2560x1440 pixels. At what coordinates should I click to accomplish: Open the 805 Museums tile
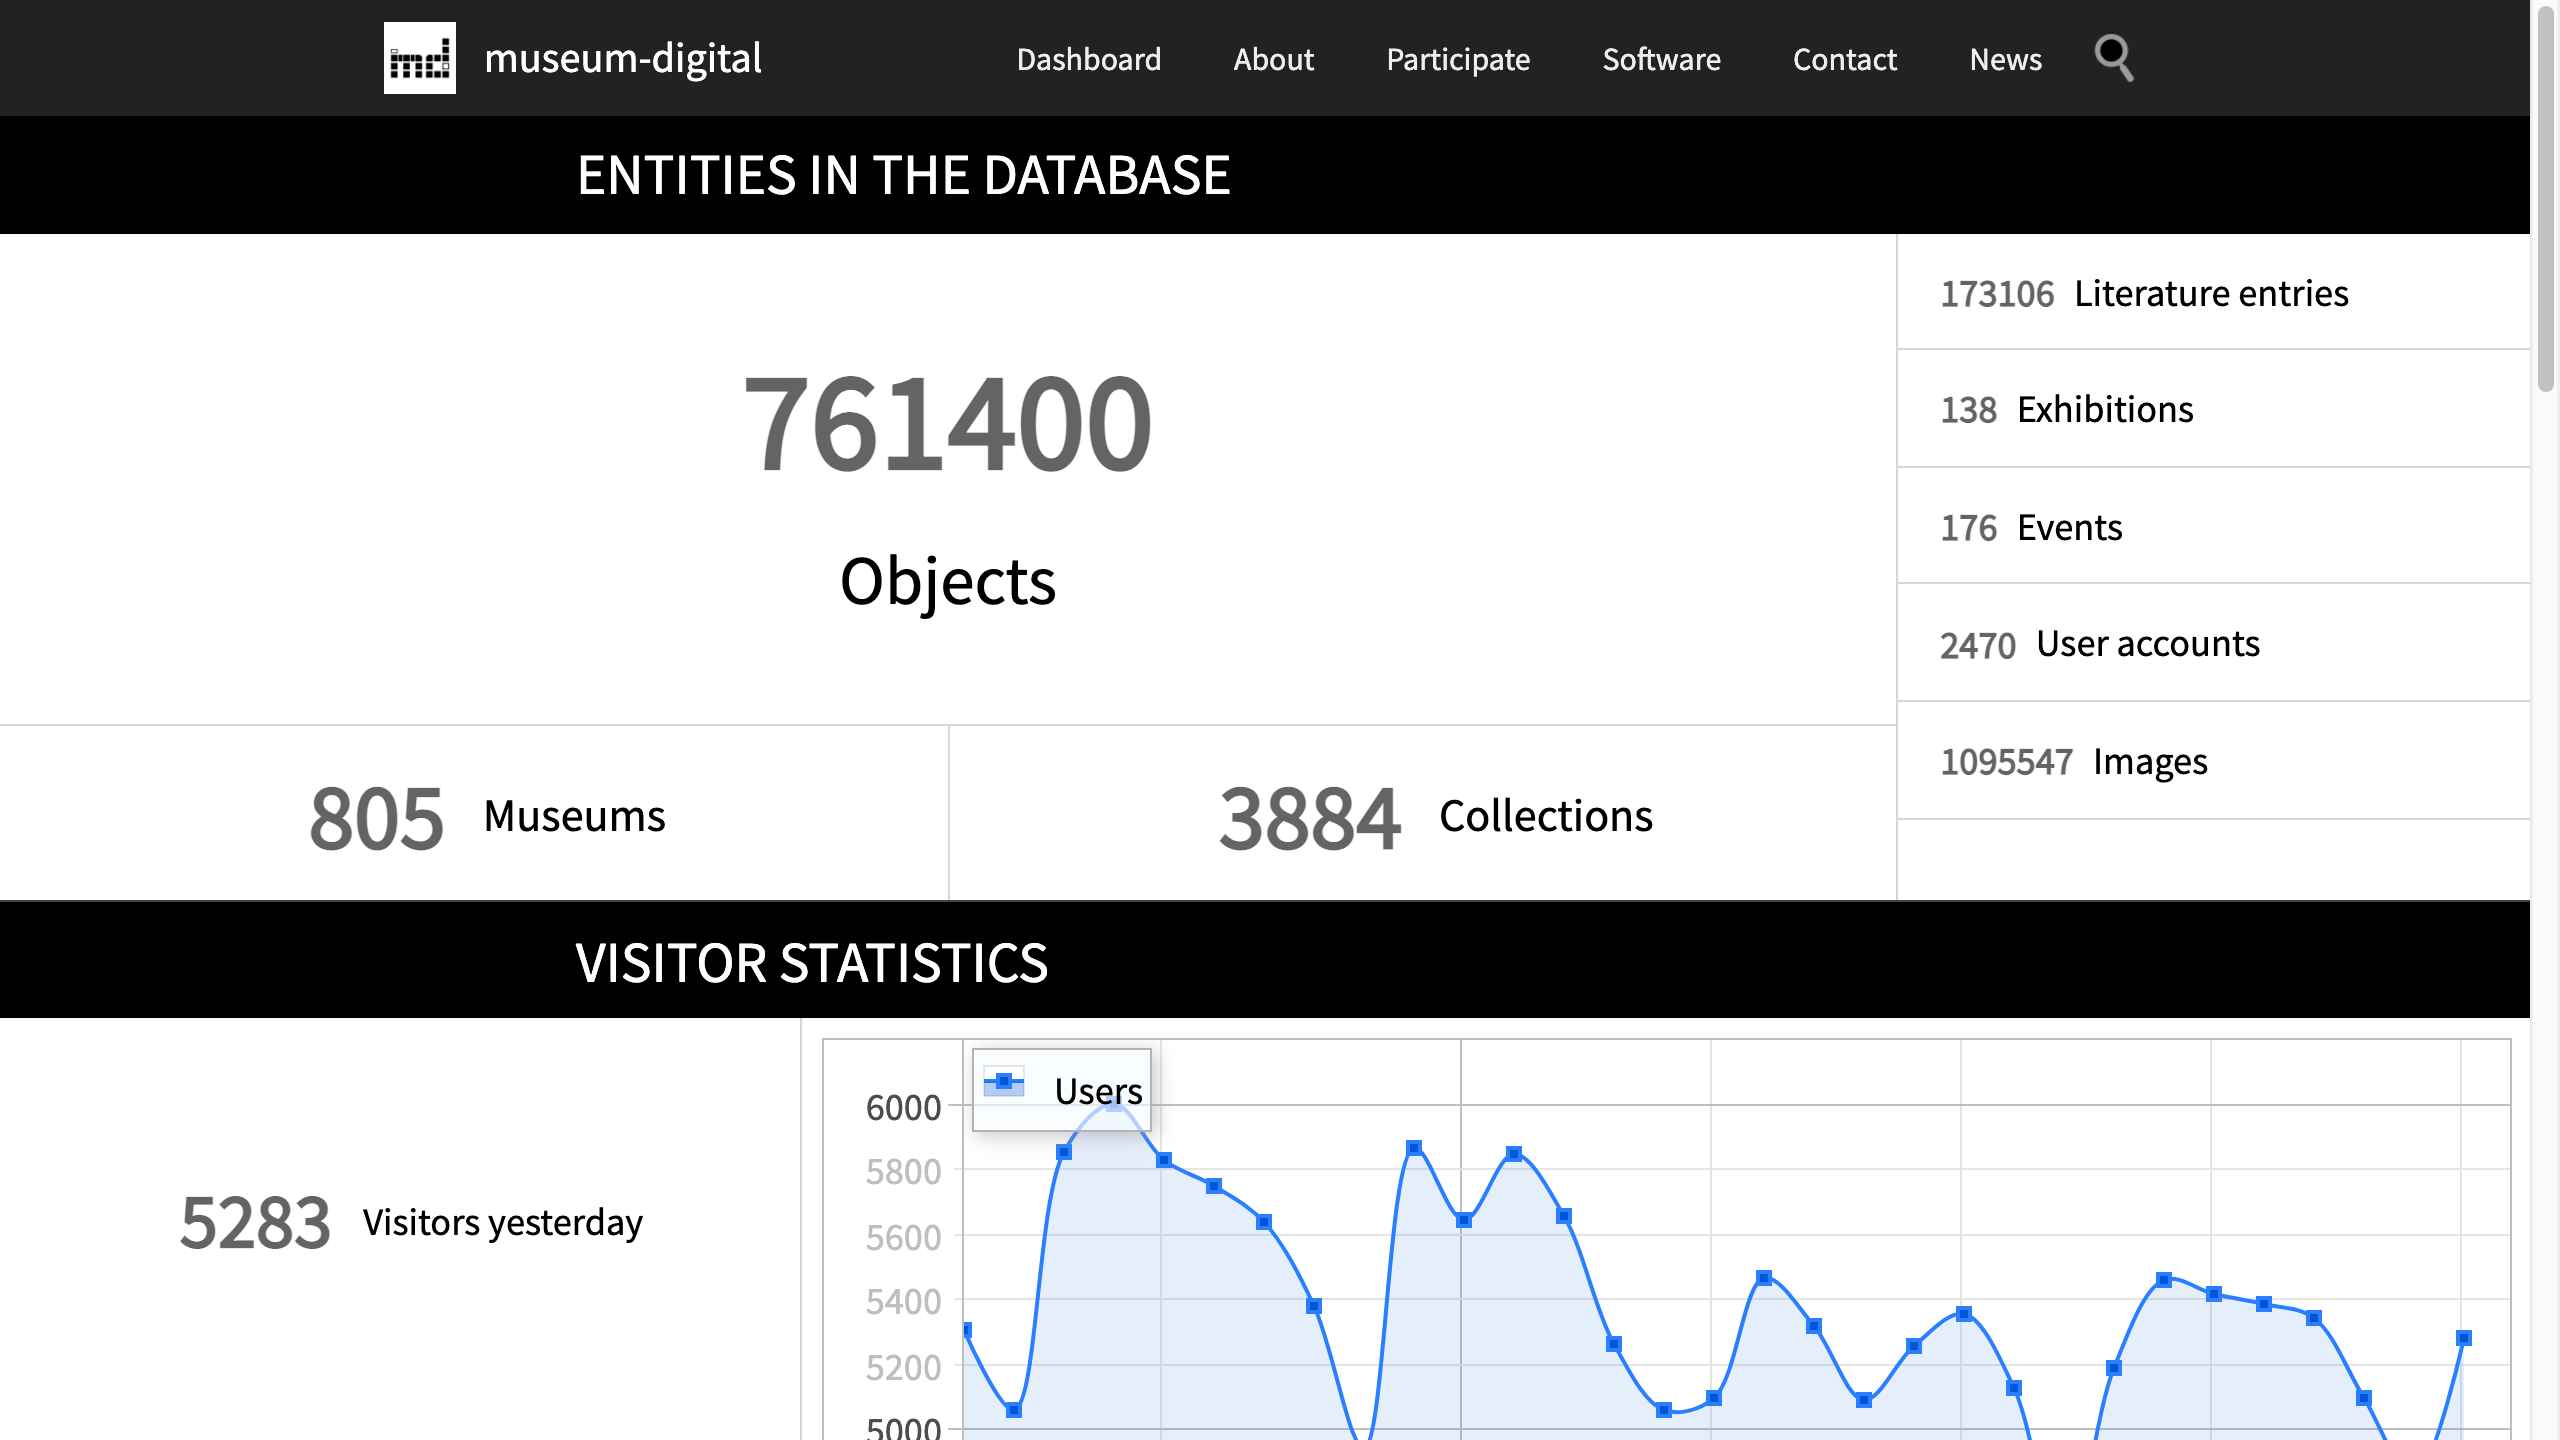(x=486, y=816)
